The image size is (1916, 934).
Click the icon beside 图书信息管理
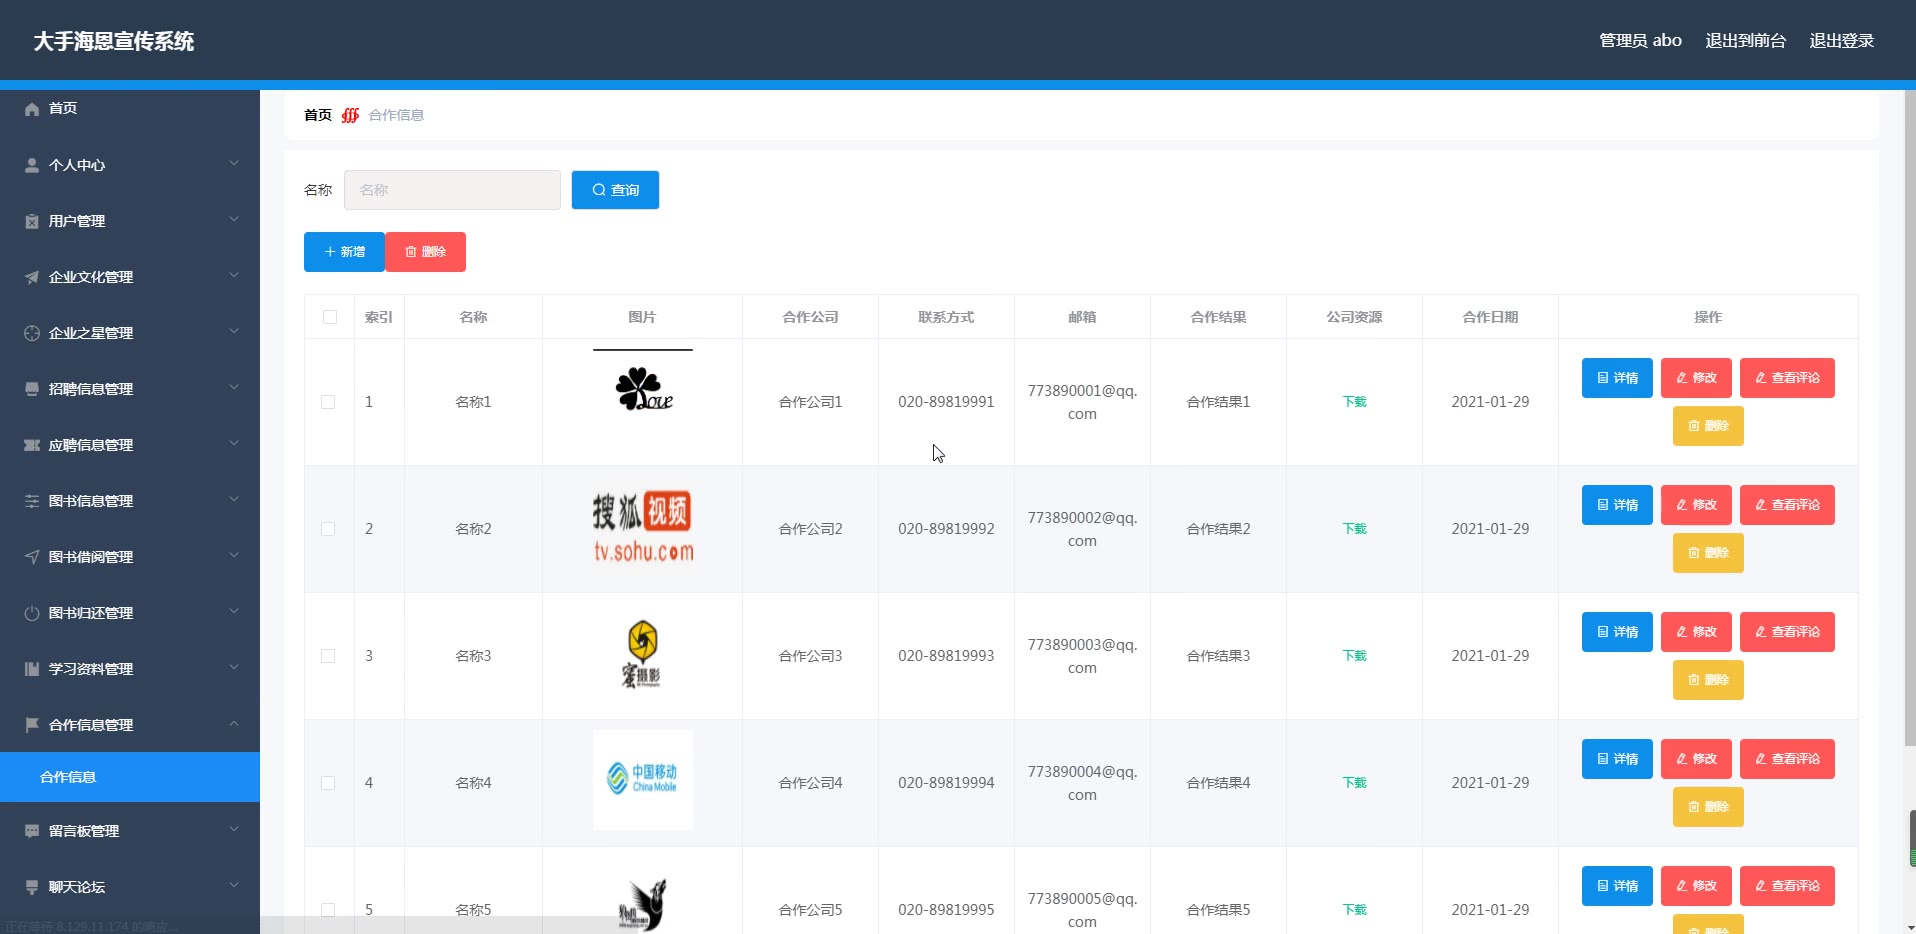pyautogui.click(x=32, y=501)
